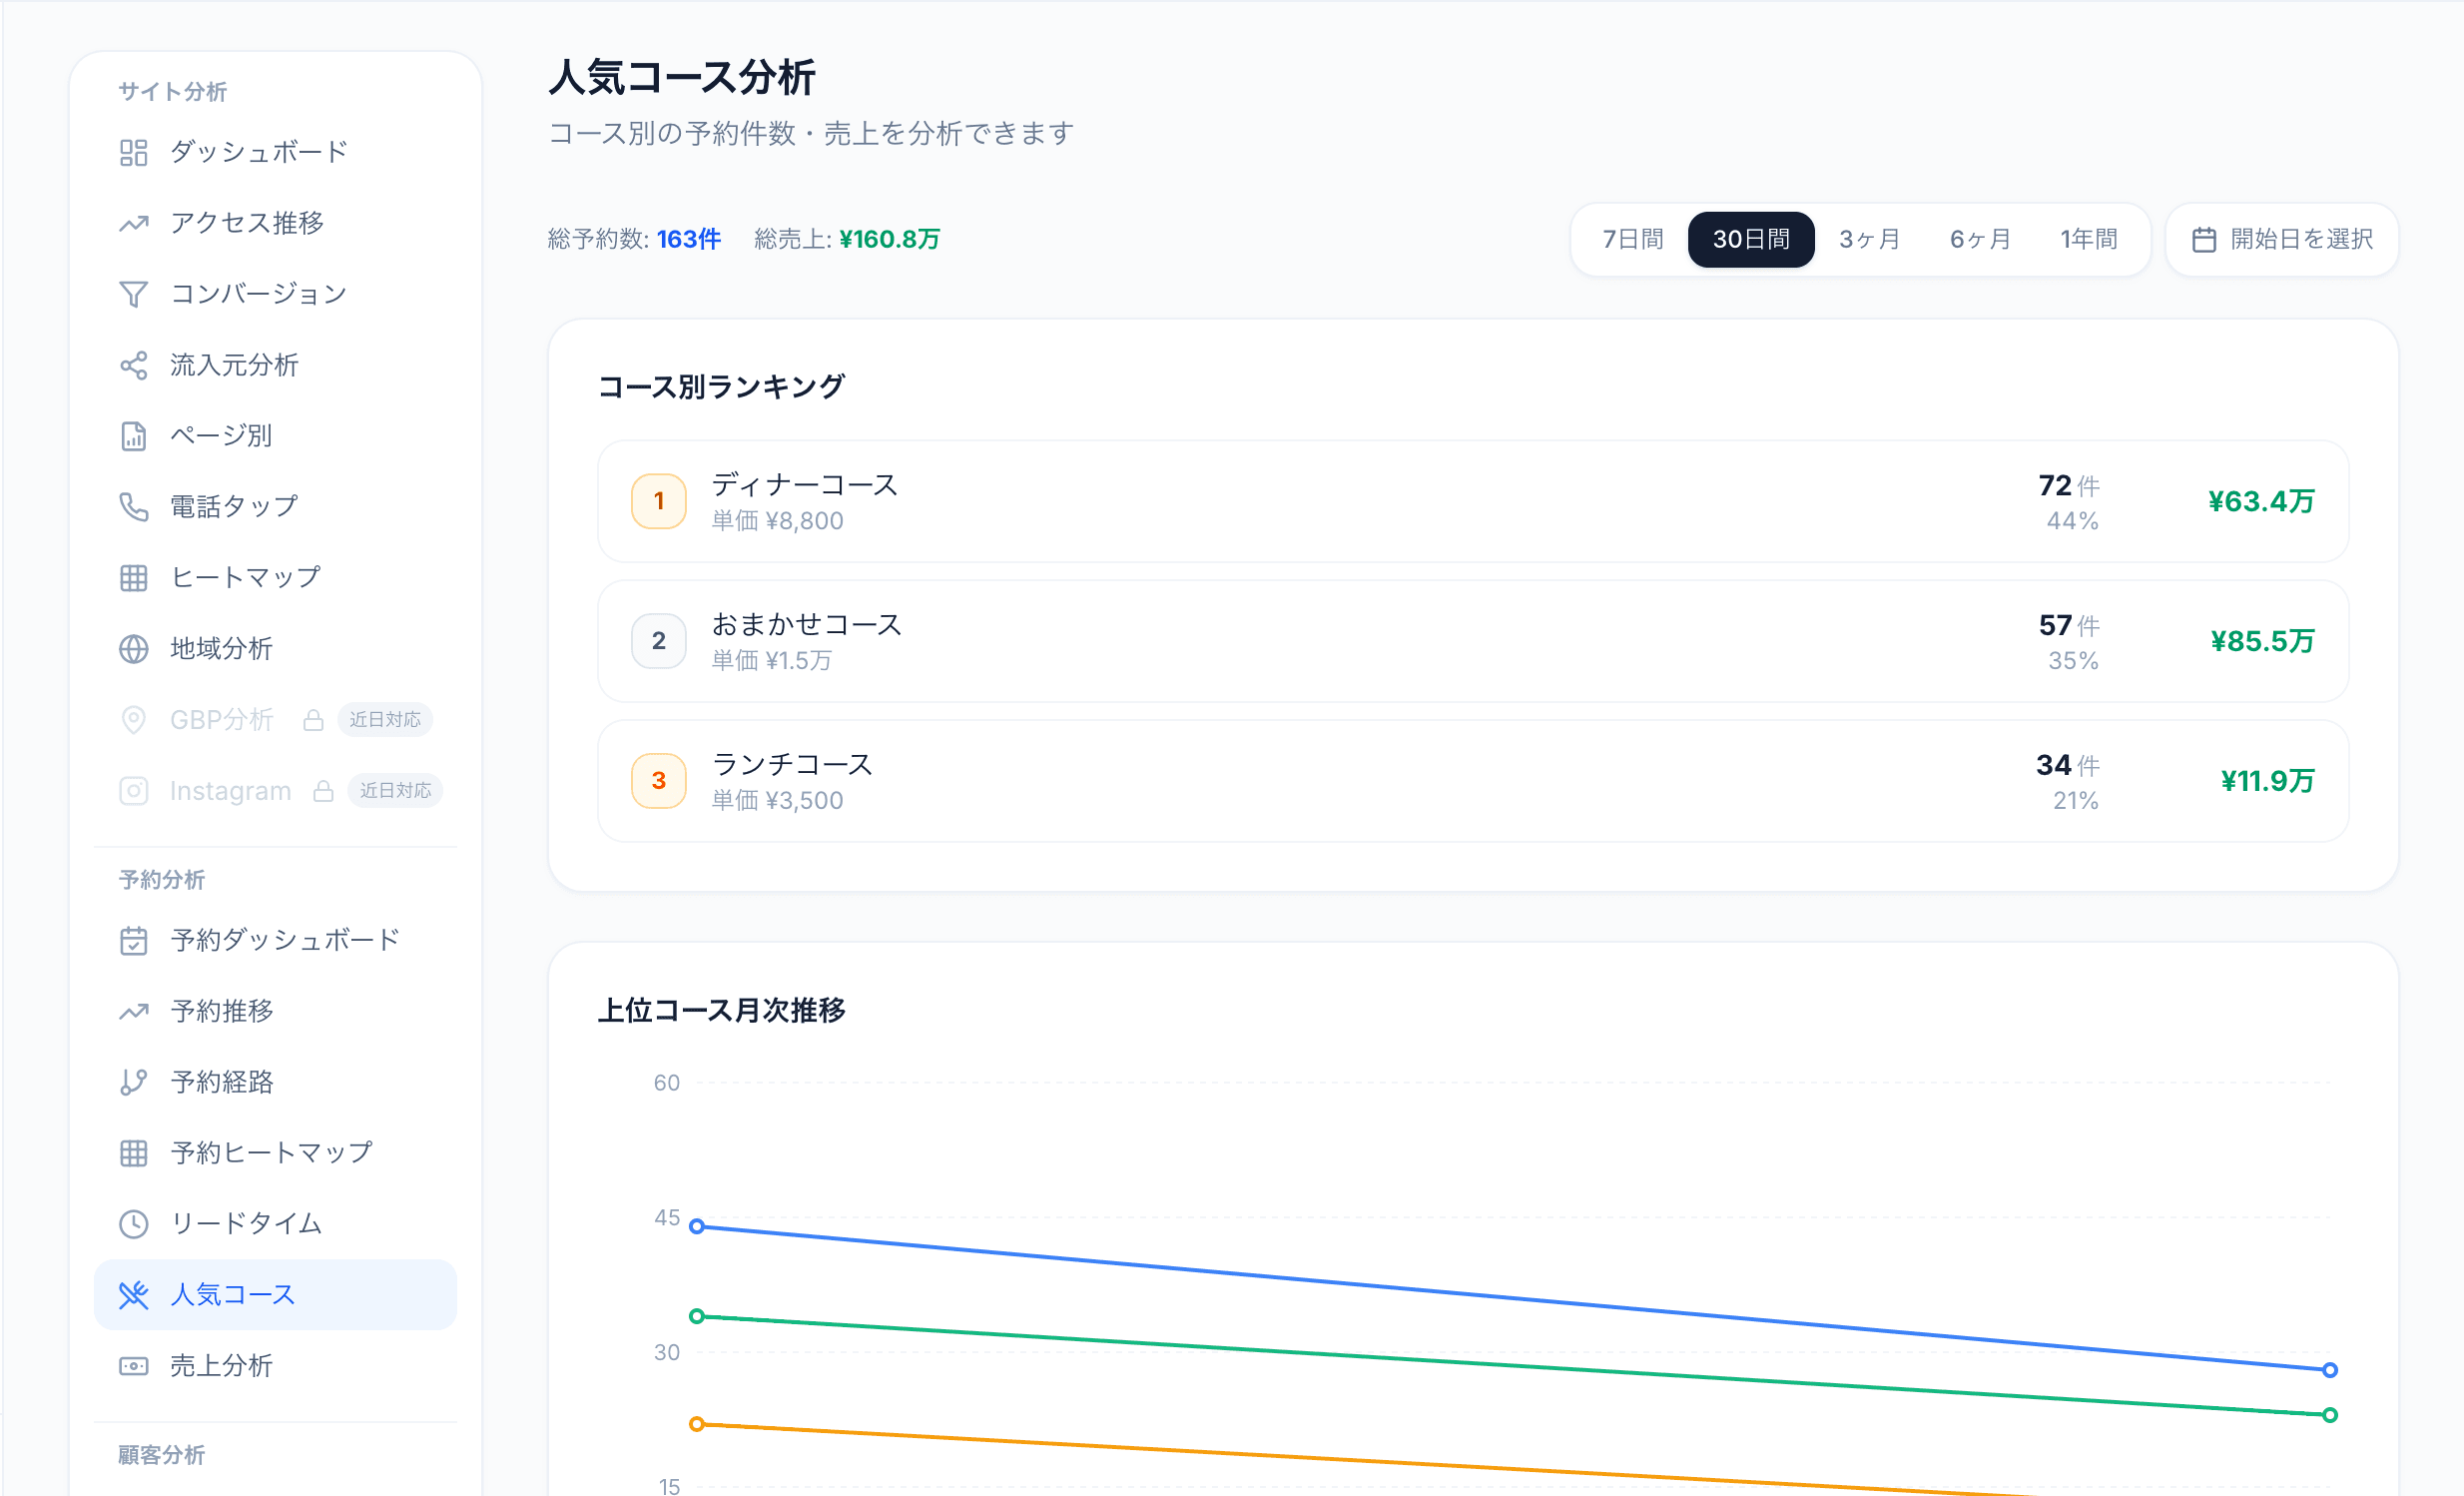Open 予約推移 from the sidebar menu
This screenshot has height=1496, width=2464.
point(222,1011)
